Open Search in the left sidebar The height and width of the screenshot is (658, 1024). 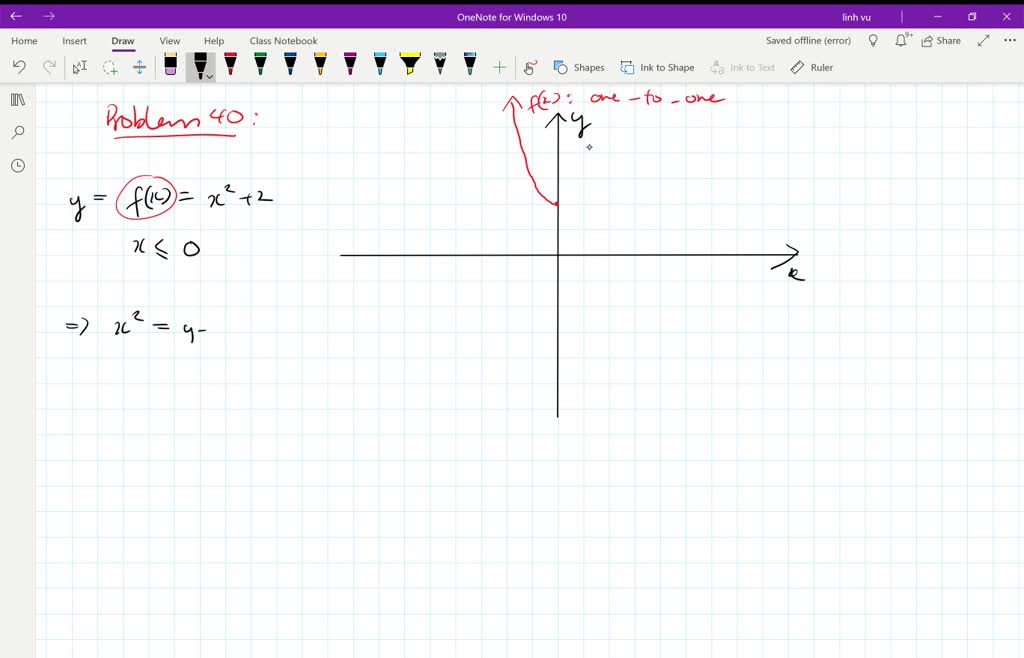(x=17, y=132)
